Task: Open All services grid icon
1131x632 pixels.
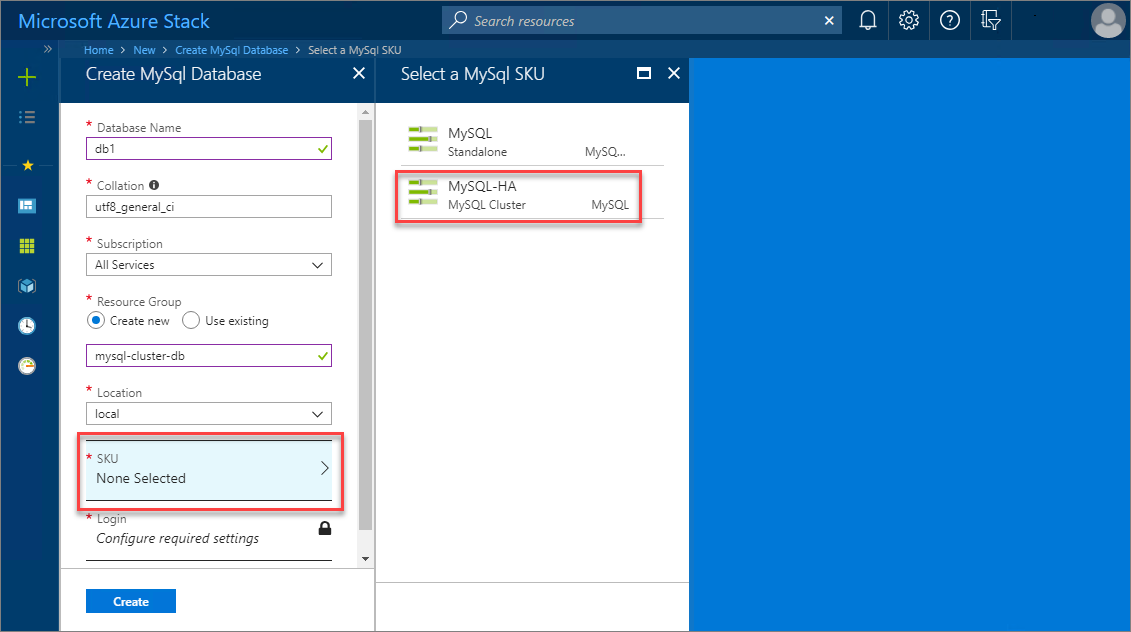Action: [x=27, y=245]
